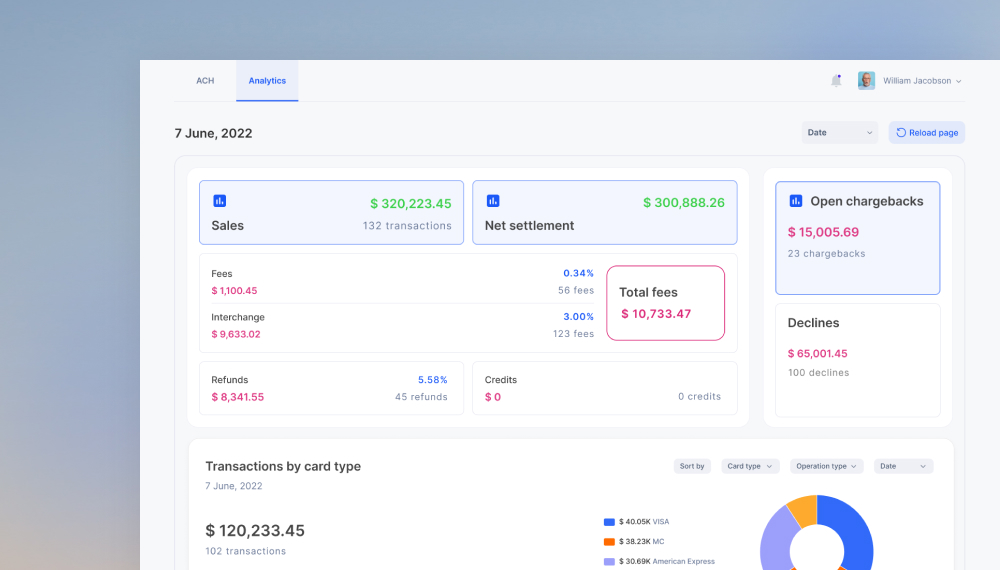Click the $ 10,733.47 total fees amount
The image size is (1000, 570).
click(656, 314)
